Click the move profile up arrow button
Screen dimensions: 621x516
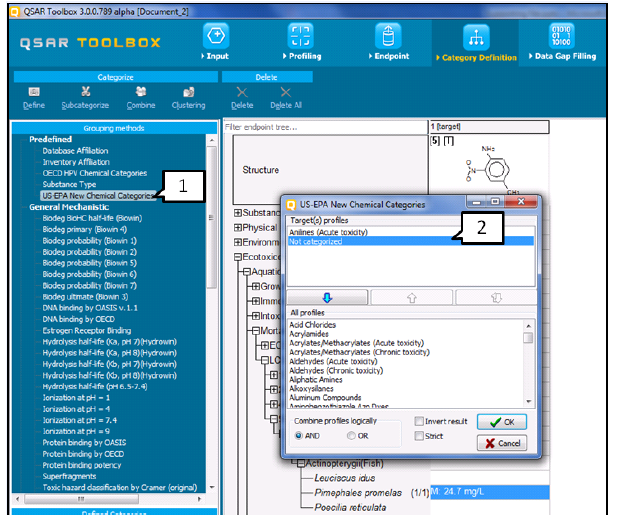[x=411, y=297]
